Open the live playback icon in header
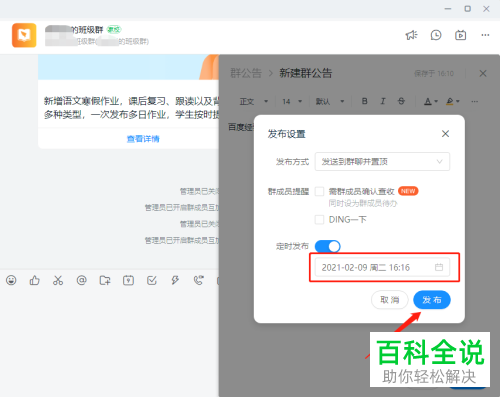The width and height of the screenshot is (500, 397). pos(461,35)
